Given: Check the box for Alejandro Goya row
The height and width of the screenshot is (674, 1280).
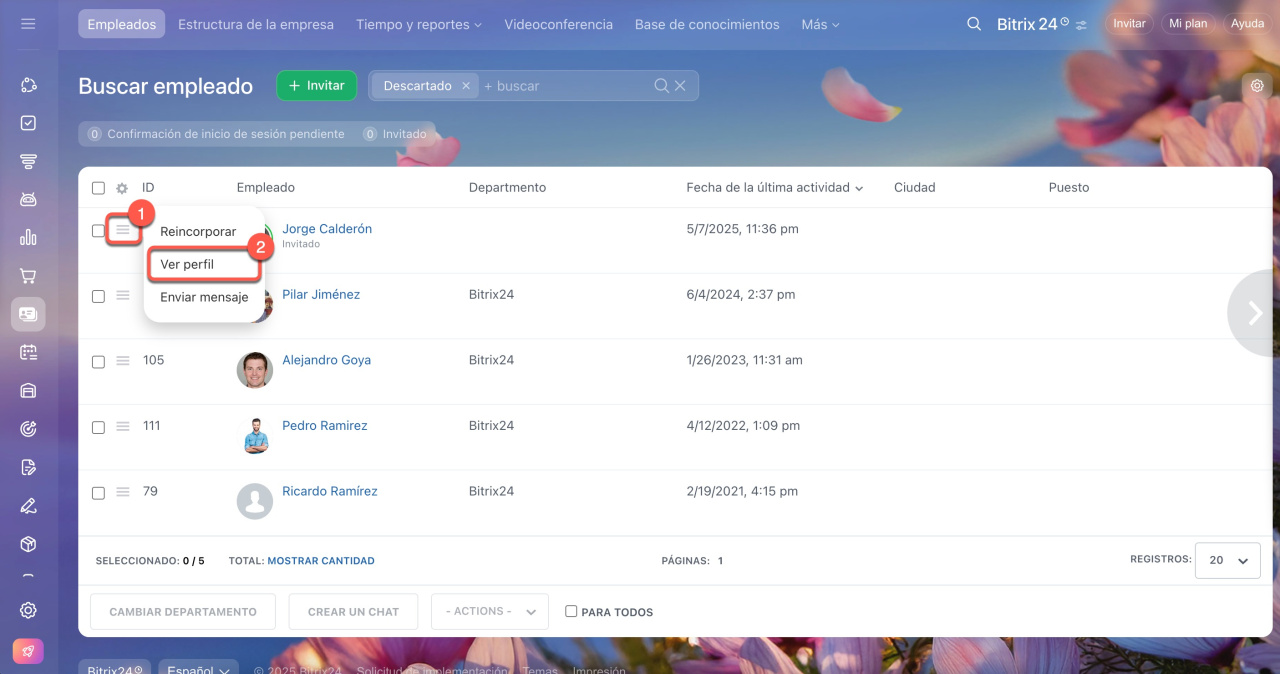Looking at the screenshot, I should pyautogui.click(x=98, y=362).
